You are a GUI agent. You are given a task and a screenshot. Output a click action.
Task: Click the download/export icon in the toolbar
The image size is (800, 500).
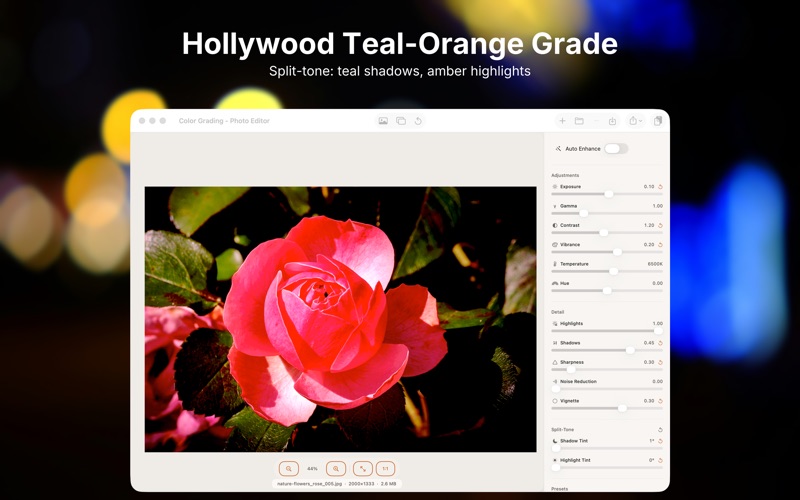click(x=612, y=121)
